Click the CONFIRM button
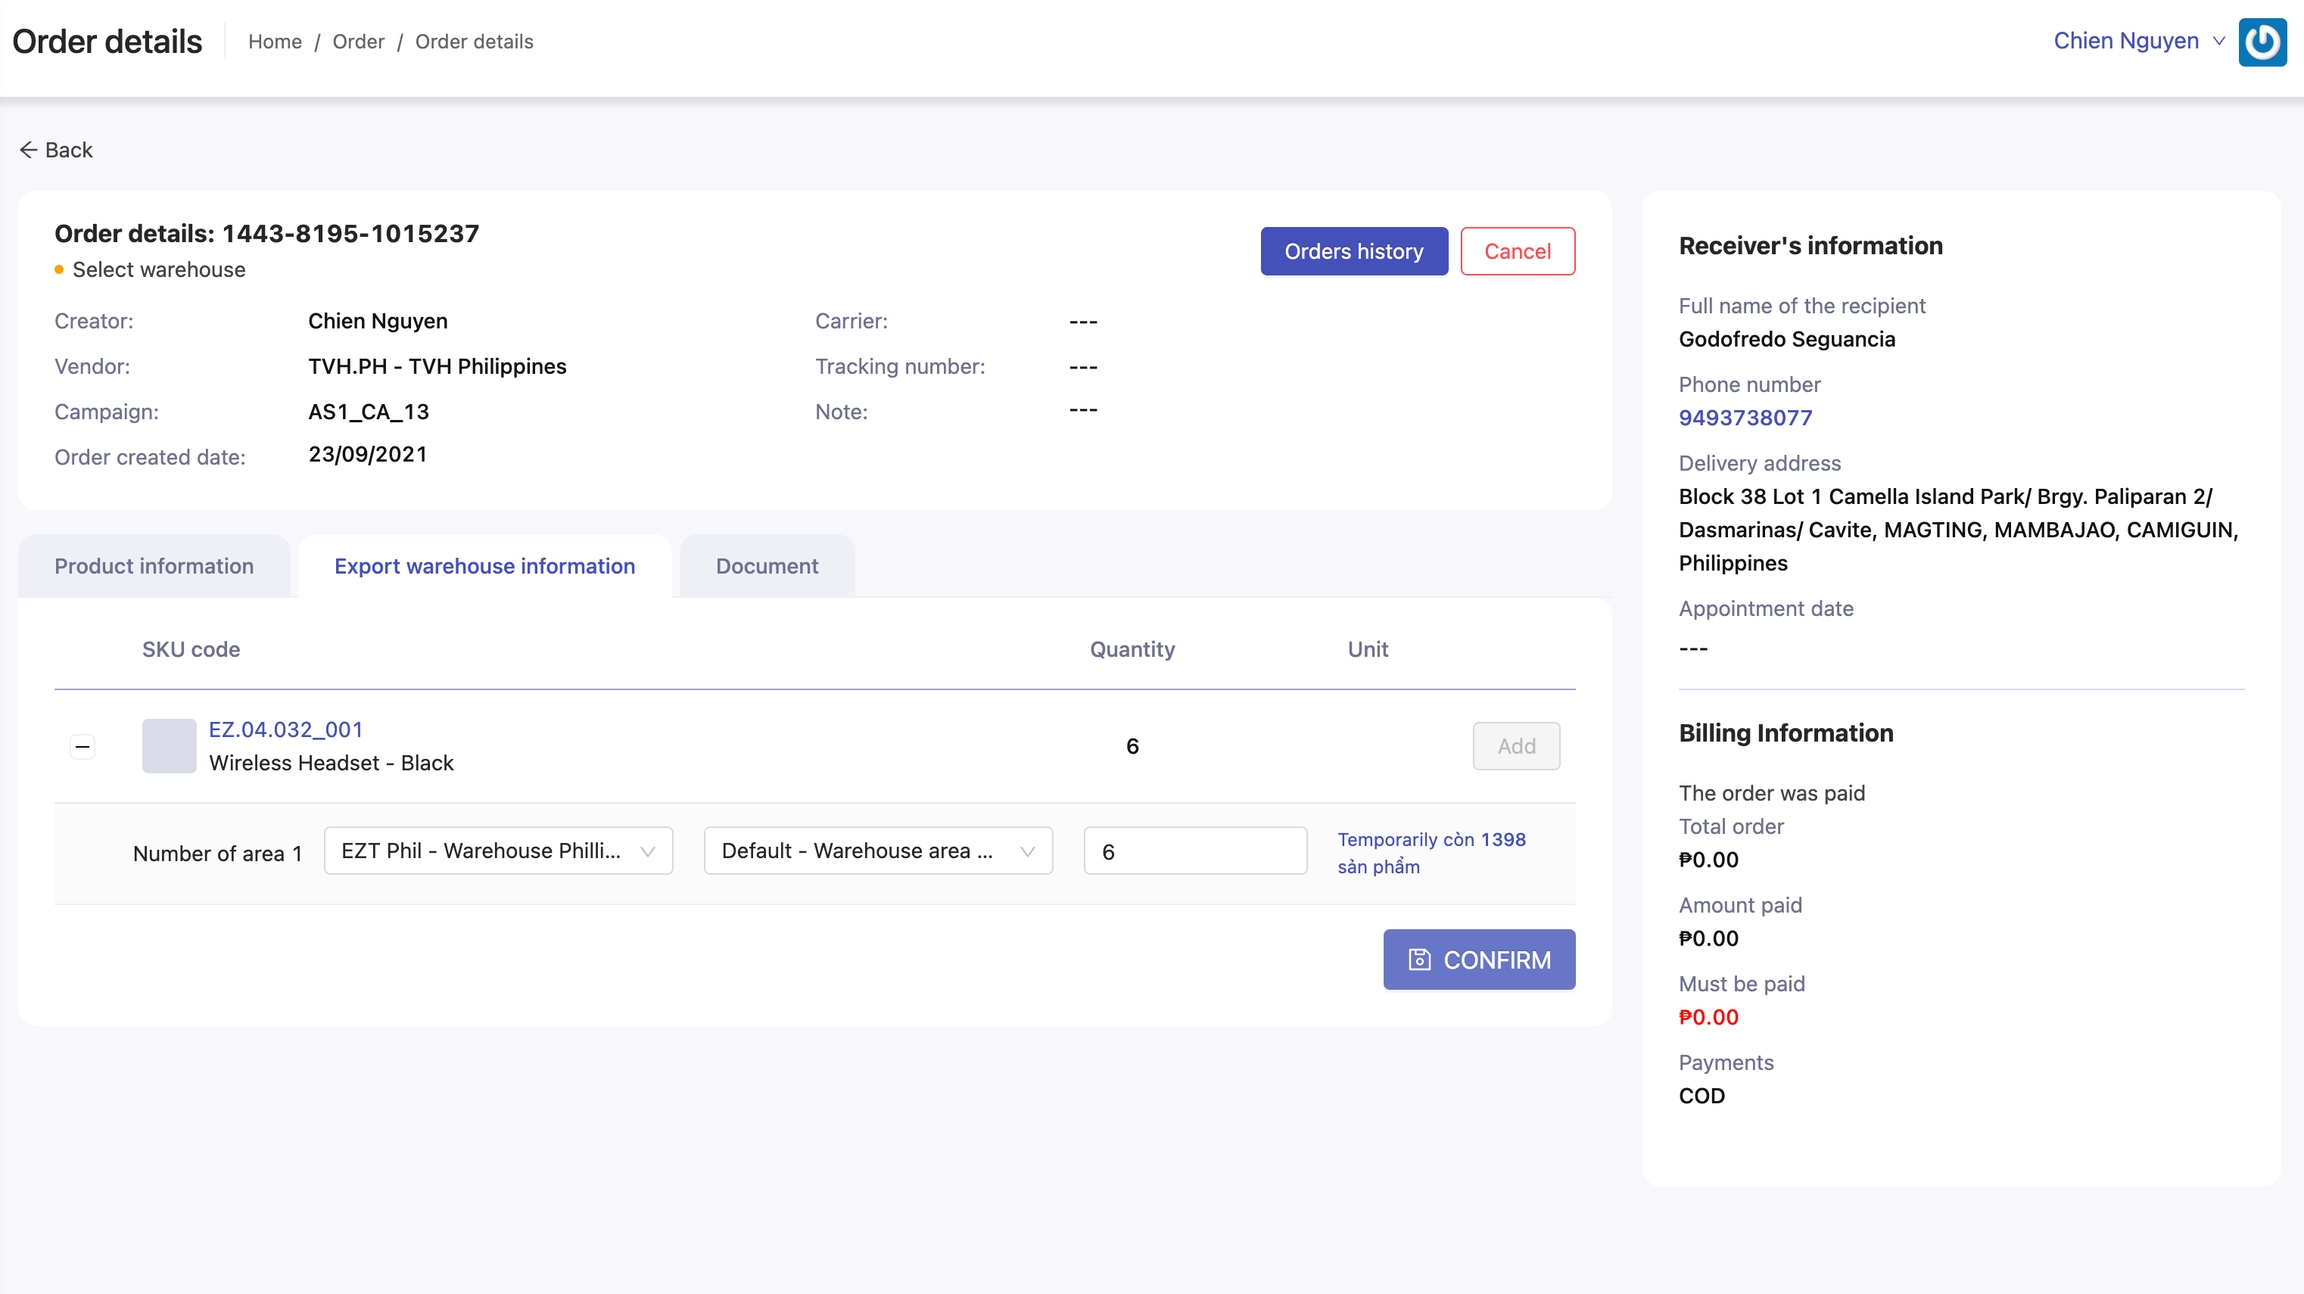2304x1294 pixels. pos(1479,960)
